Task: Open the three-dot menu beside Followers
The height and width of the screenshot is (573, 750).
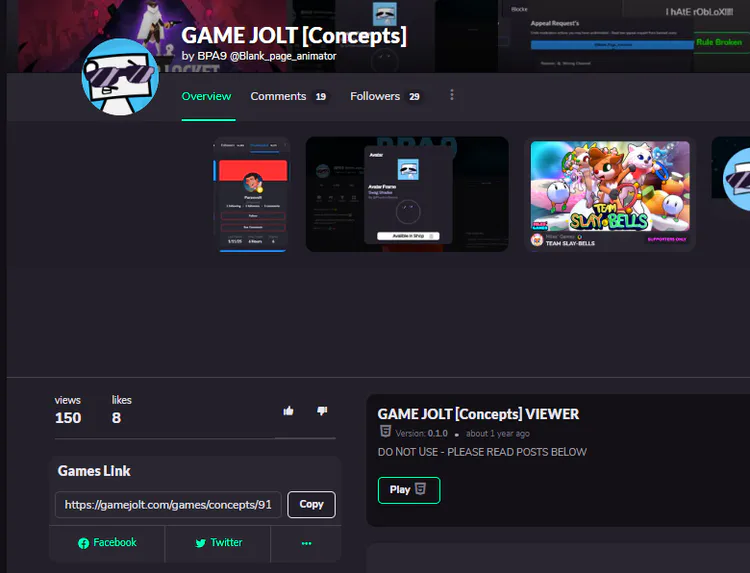Action: click(452, 95)
